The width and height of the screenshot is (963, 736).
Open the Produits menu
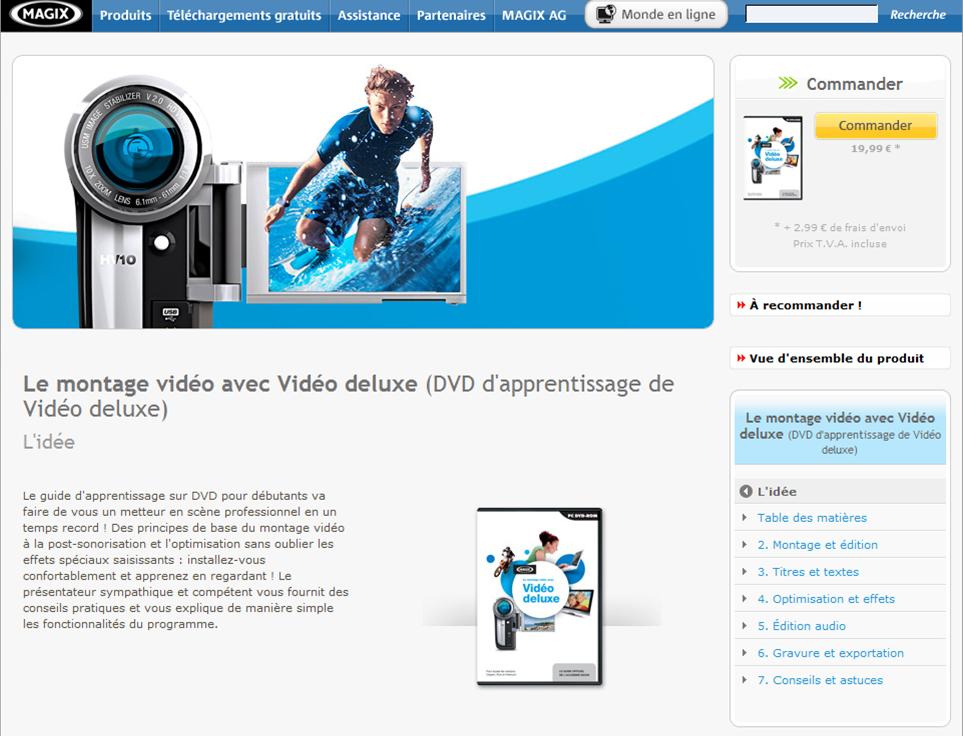[x=125, y=15]
